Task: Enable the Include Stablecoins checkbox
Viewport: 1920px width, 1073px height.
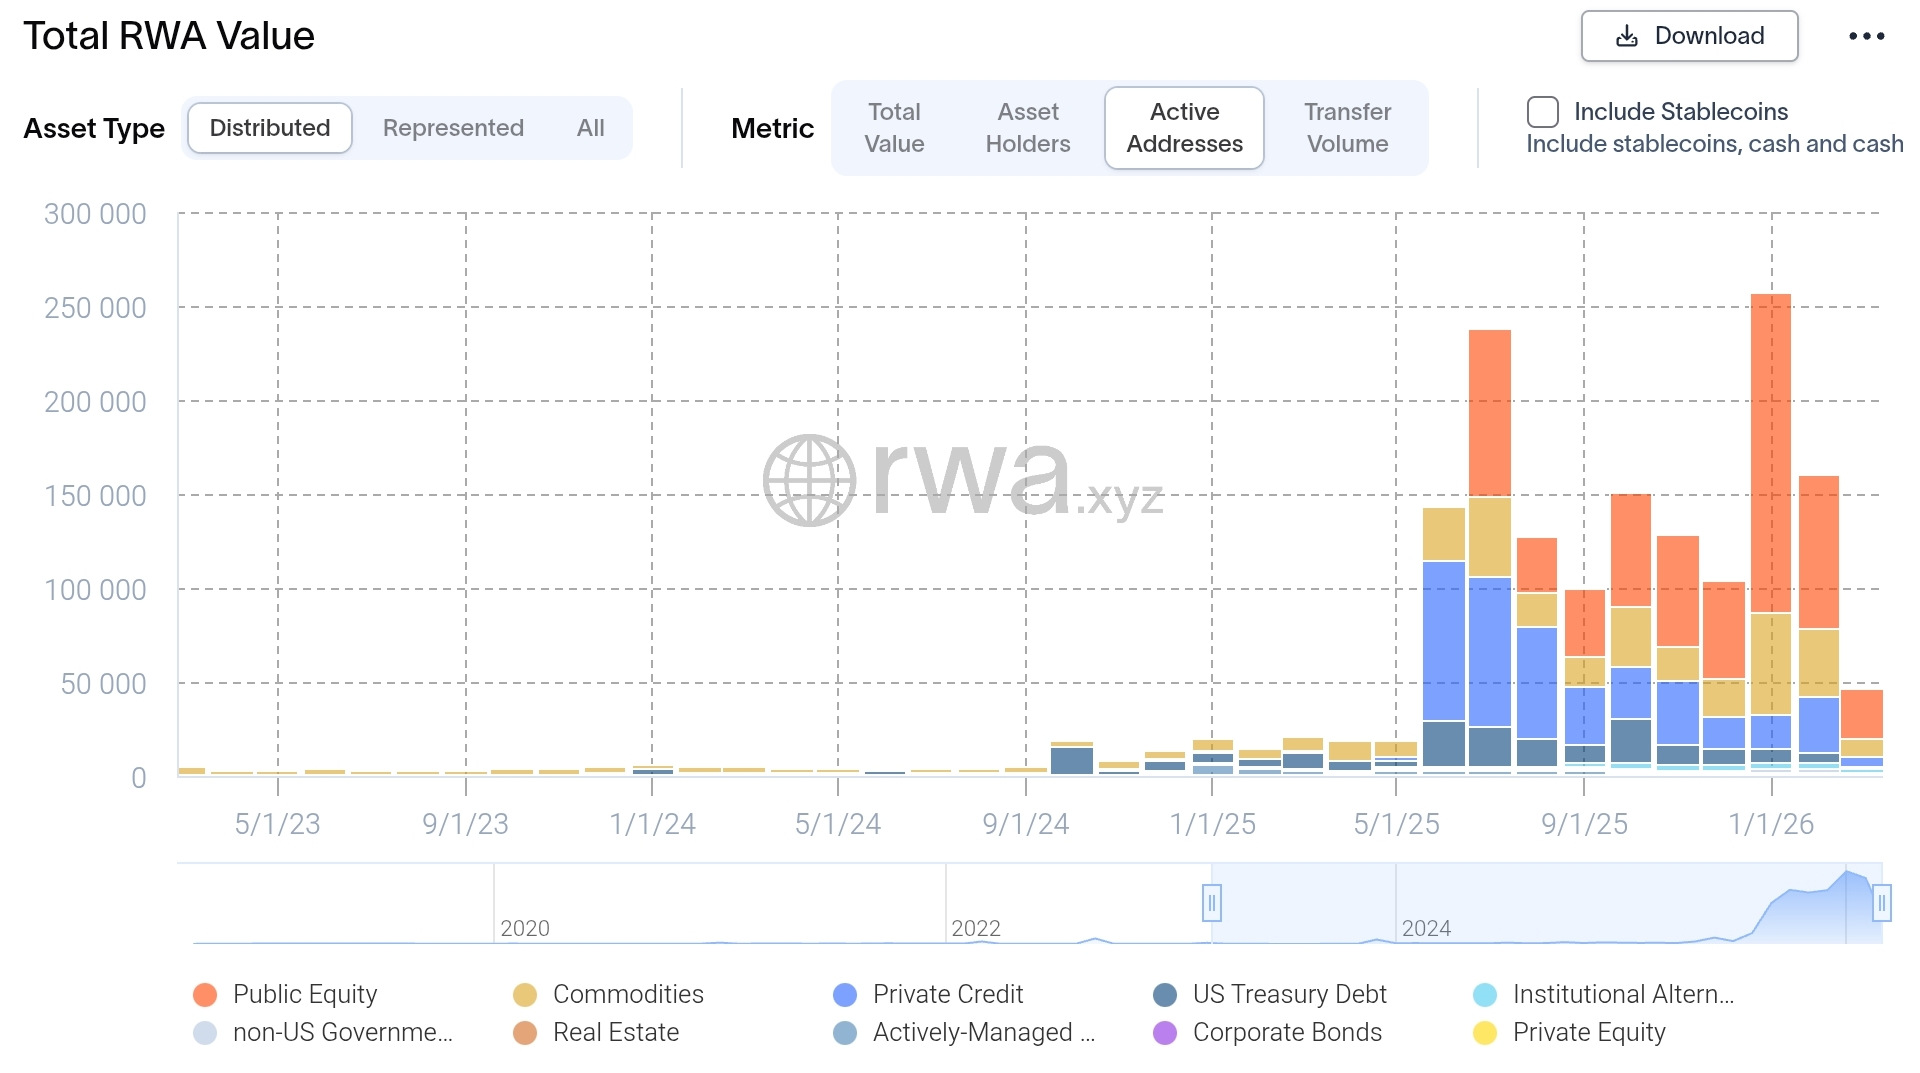Action: coord(1542,112)
